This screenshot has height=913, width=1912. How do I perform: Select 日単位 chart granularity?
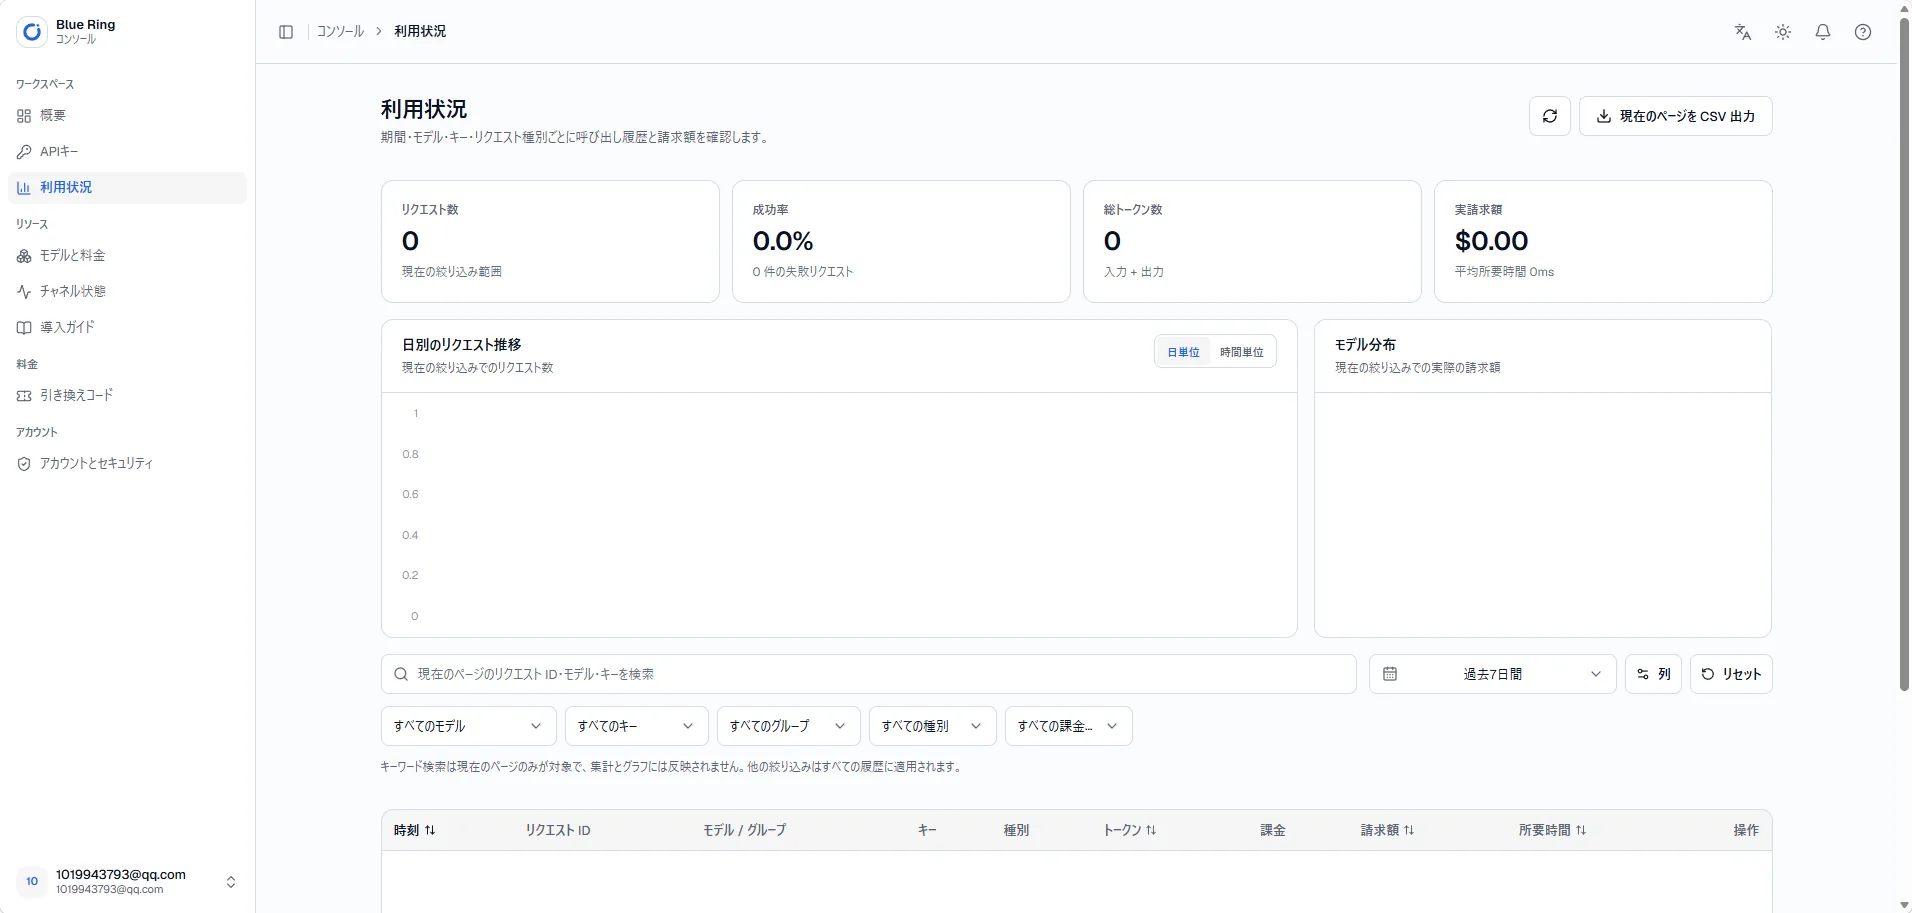[x=1183, y=352]
